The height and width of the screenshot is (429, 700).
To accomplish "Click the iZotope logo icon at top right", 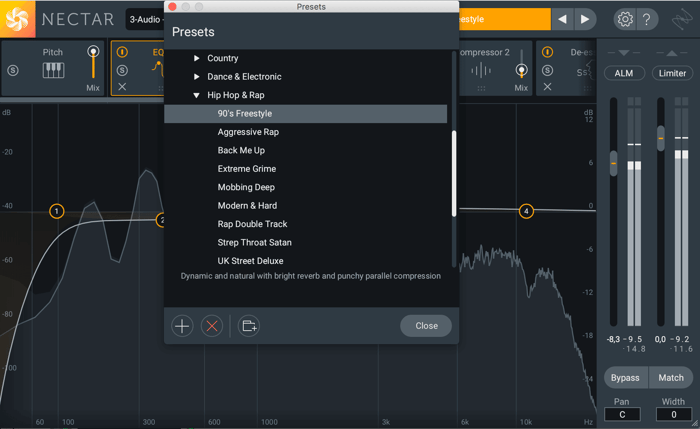I will coord(682,19).
